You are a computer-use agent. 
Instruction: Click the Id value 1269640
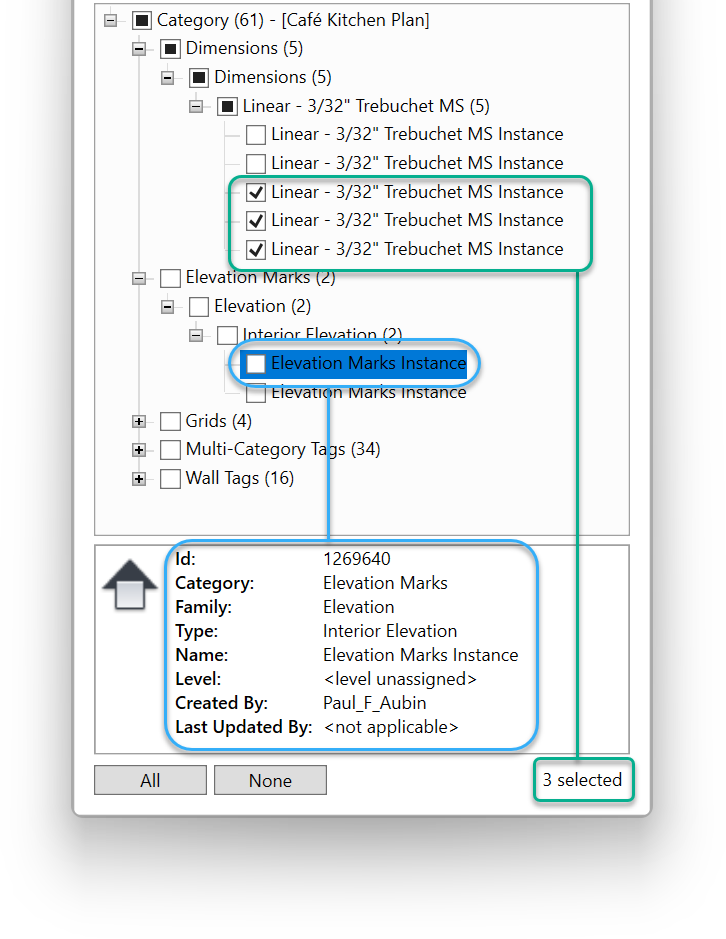(x=356, y=559)
